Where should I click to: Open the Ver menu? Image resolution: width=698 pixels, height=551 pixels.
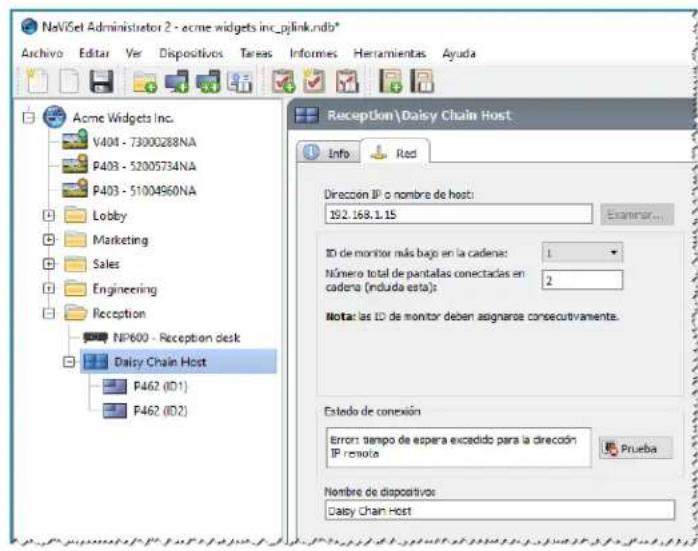pyautogui.click(x=134, y=53)
